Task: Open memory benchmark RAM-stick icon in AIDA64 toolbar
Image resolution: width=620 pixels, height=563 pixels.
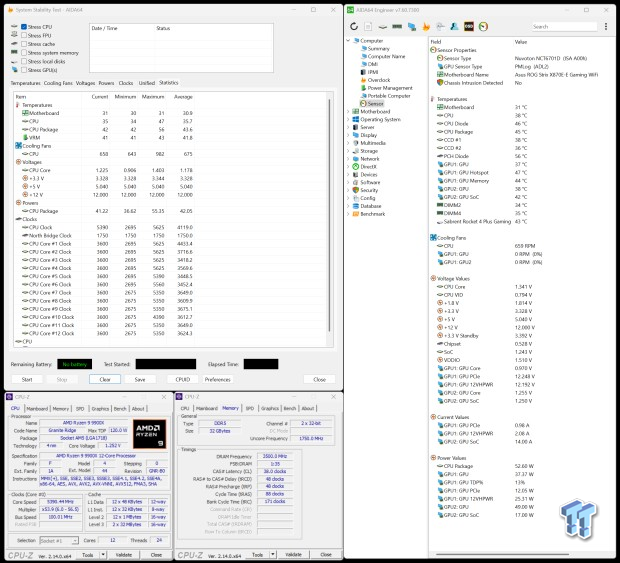Action: (x=397, y=26)
